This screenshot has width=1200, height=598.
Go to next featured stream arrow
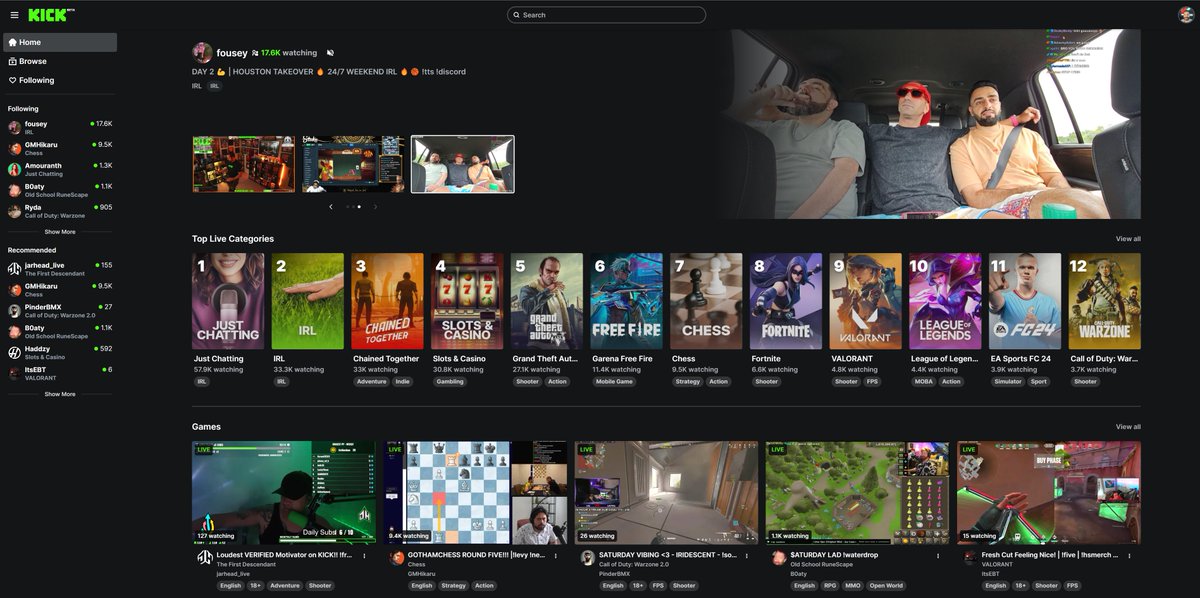[x=375, y=207]
